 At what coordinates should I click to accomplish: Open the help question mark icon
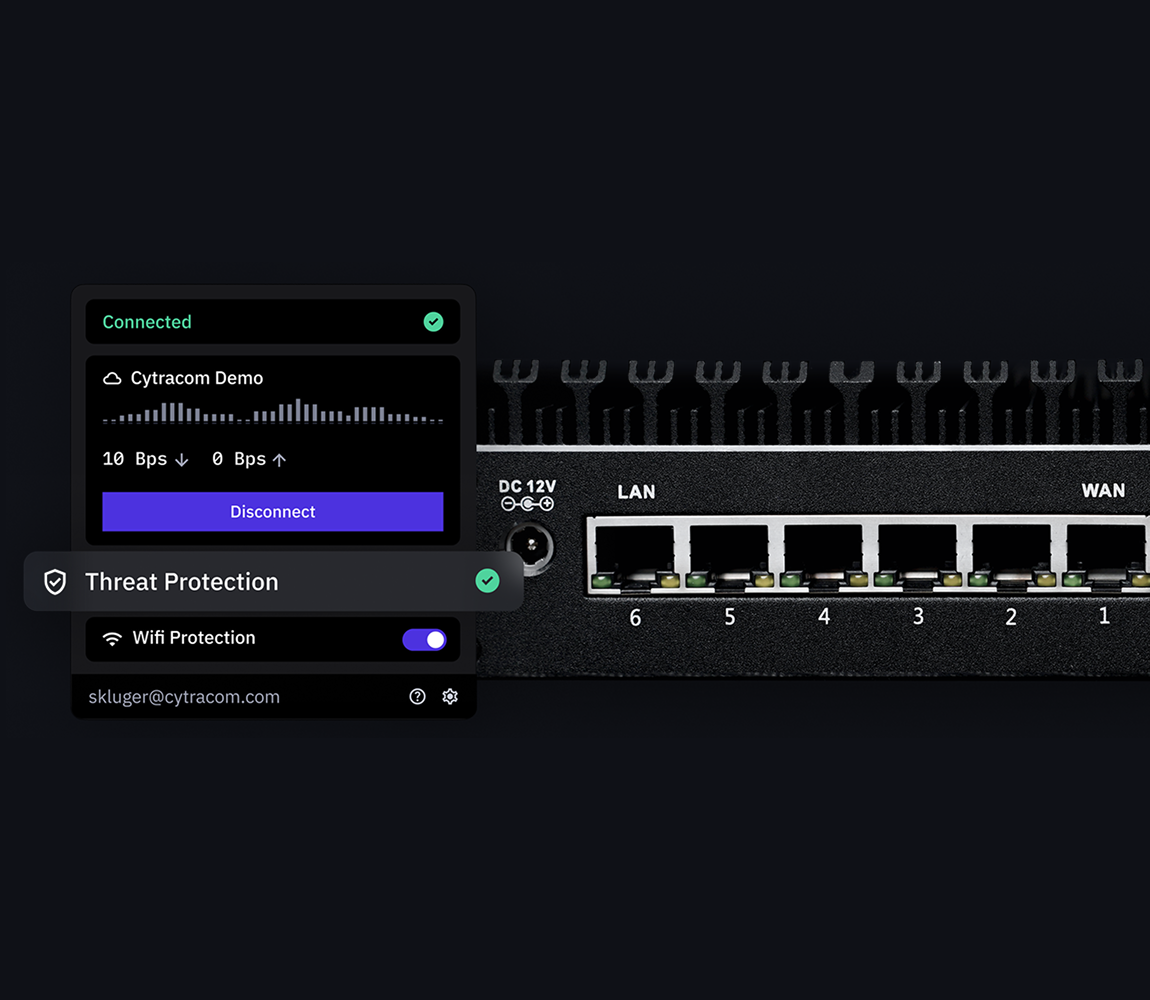pos(417,696)
